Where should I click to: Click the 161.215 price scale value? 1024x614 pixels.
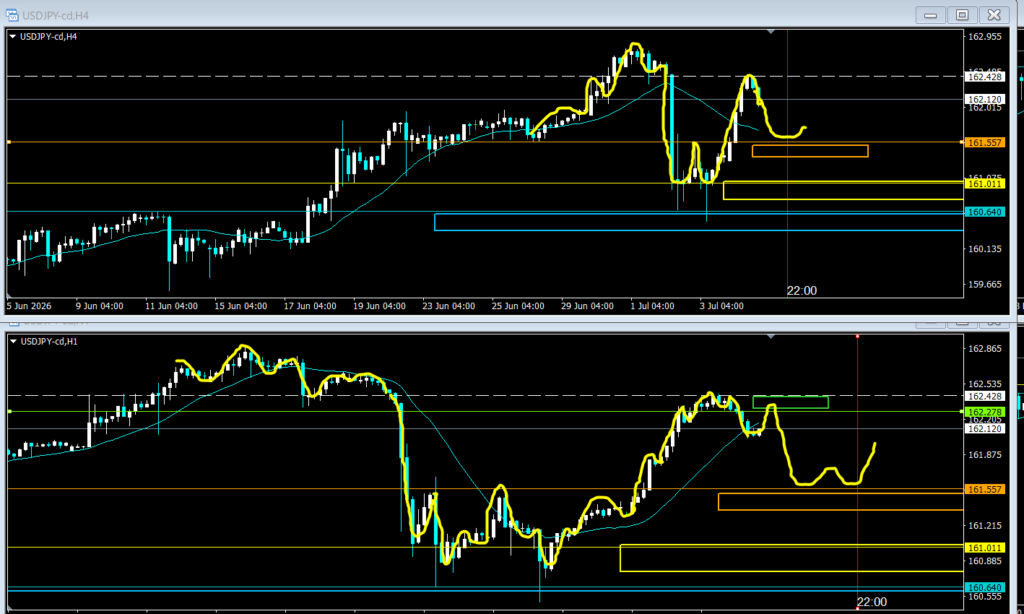[x=984, y=526]
